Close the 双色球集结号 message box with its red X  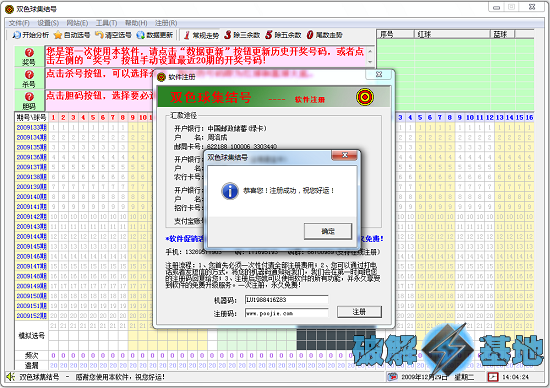(345, 155)
